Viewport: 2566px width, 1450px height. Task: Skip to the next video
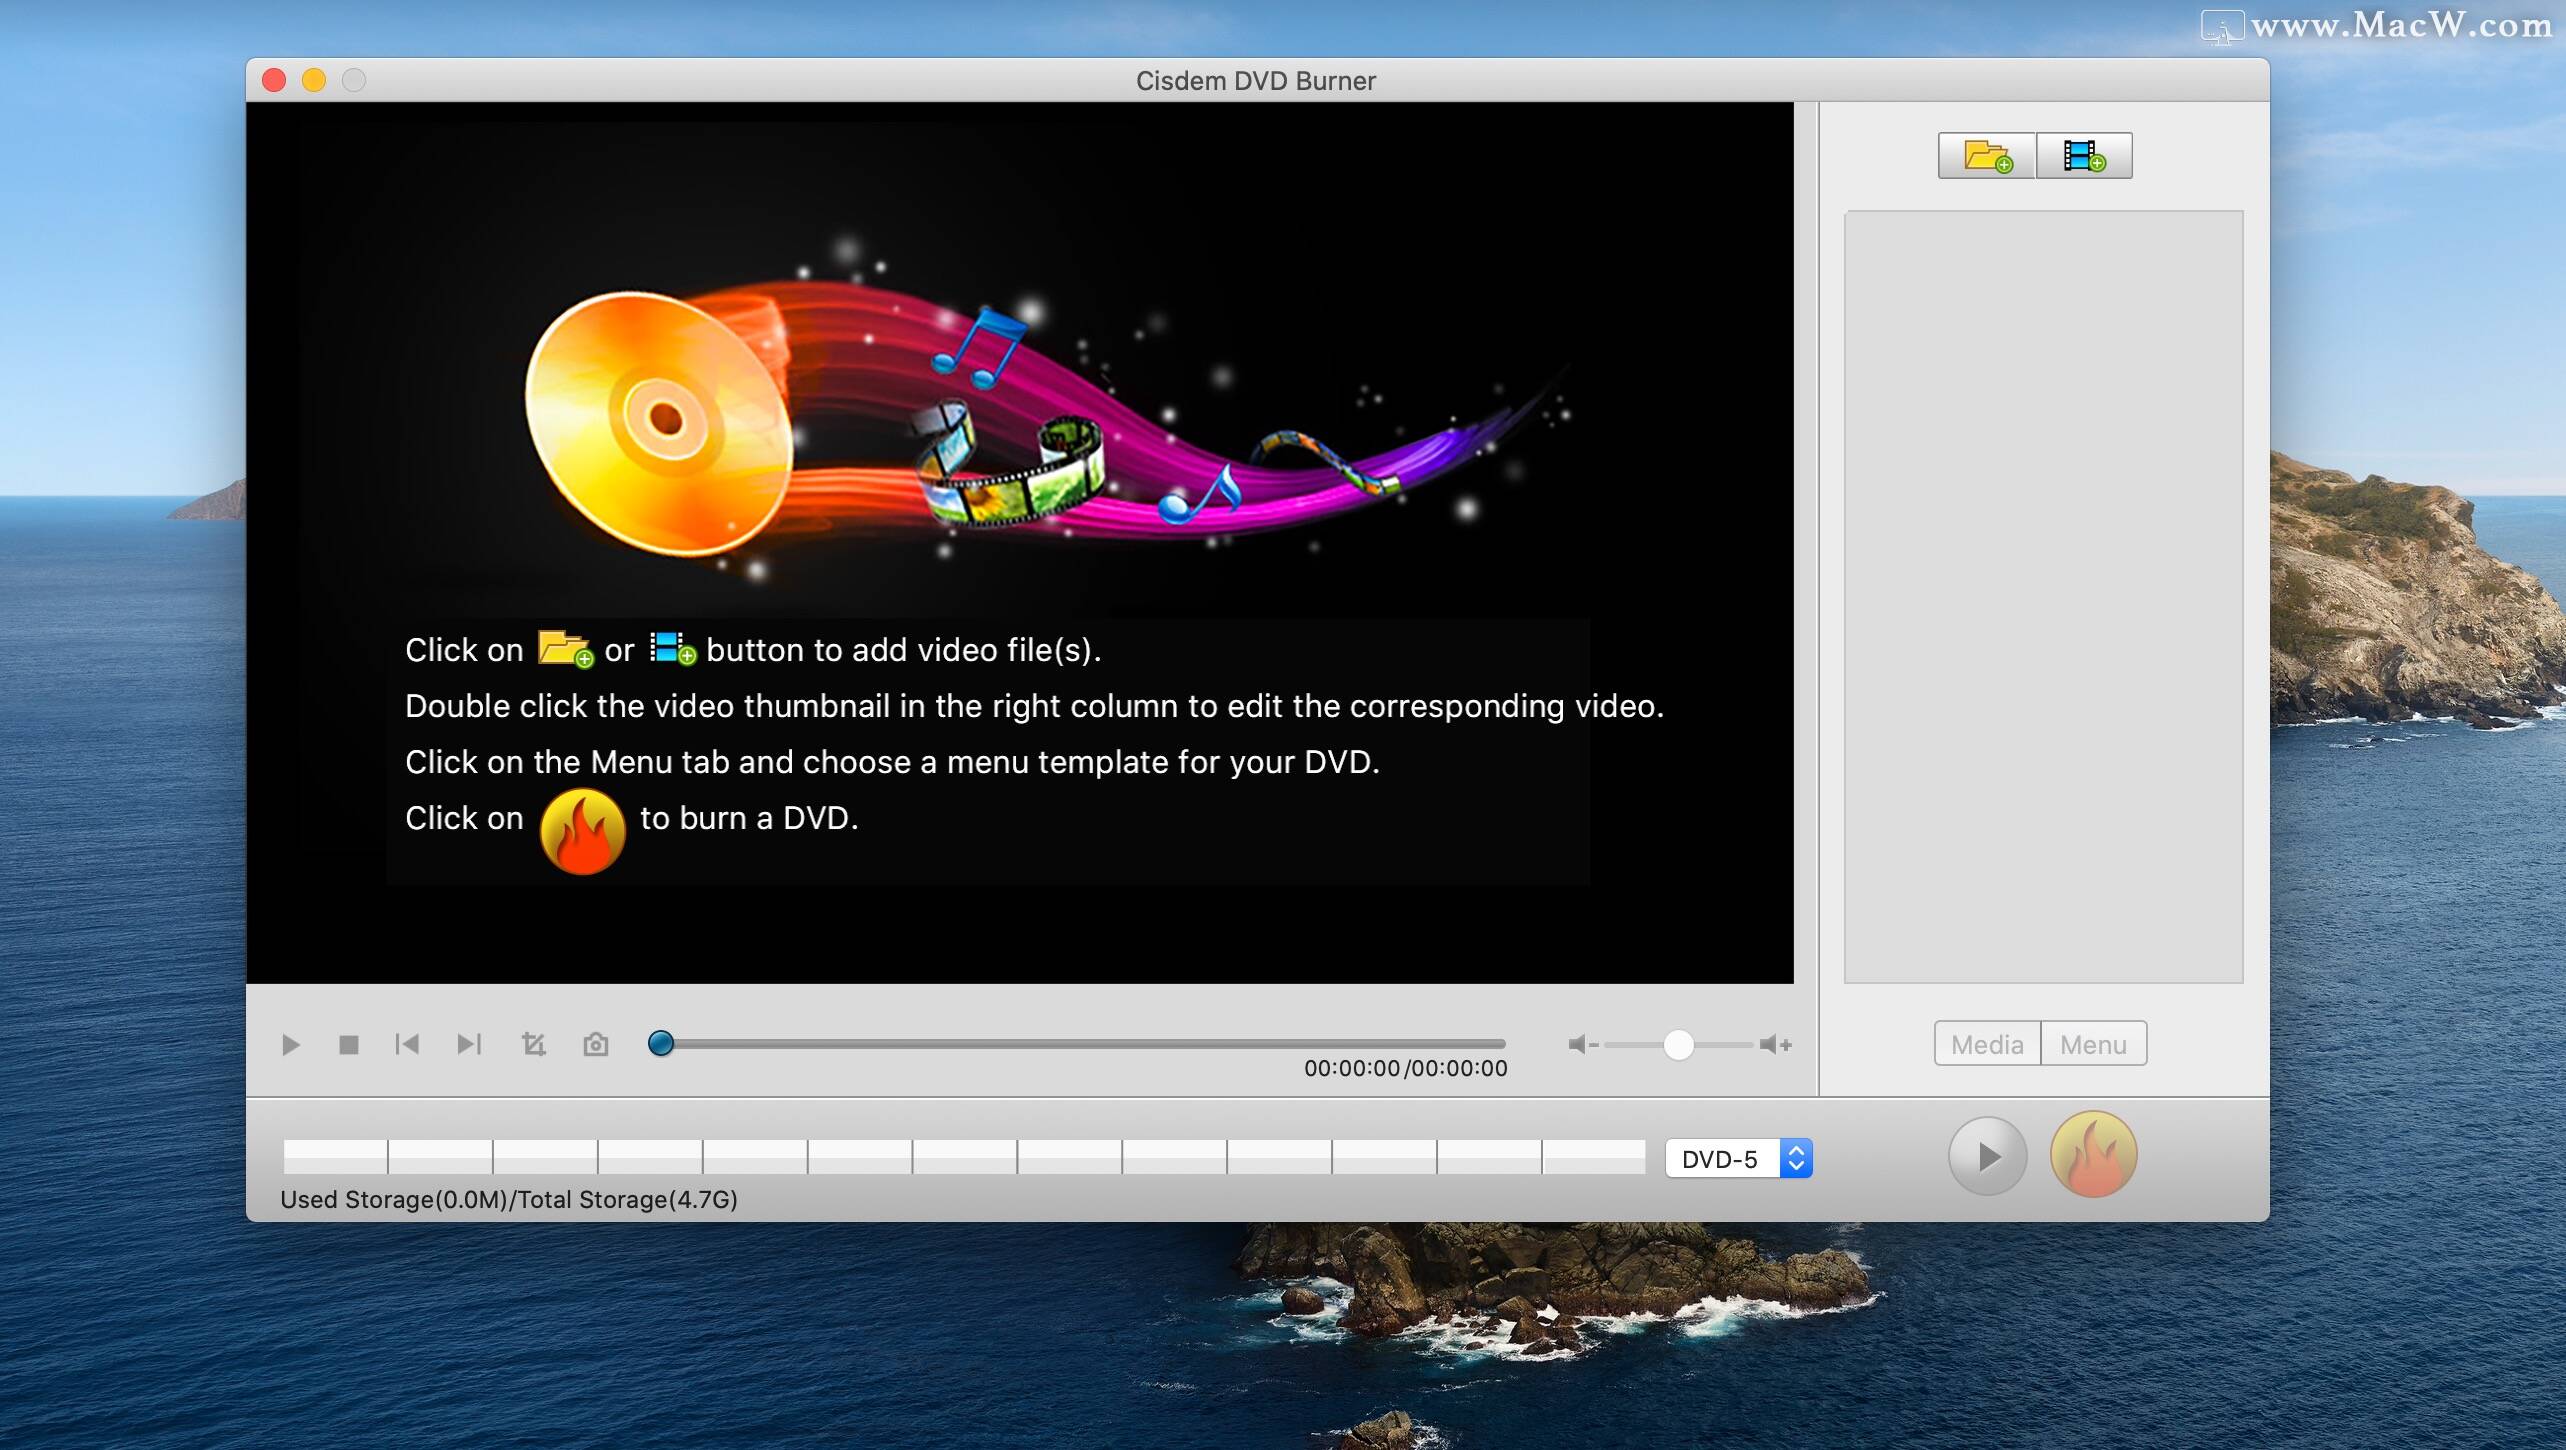tap(469, 1044)
